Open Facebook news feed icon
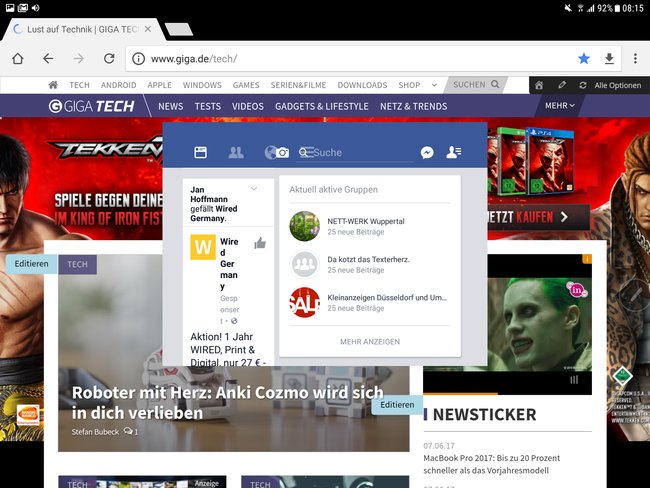Screen dimensions: 650x488 [x=201, y=153]
